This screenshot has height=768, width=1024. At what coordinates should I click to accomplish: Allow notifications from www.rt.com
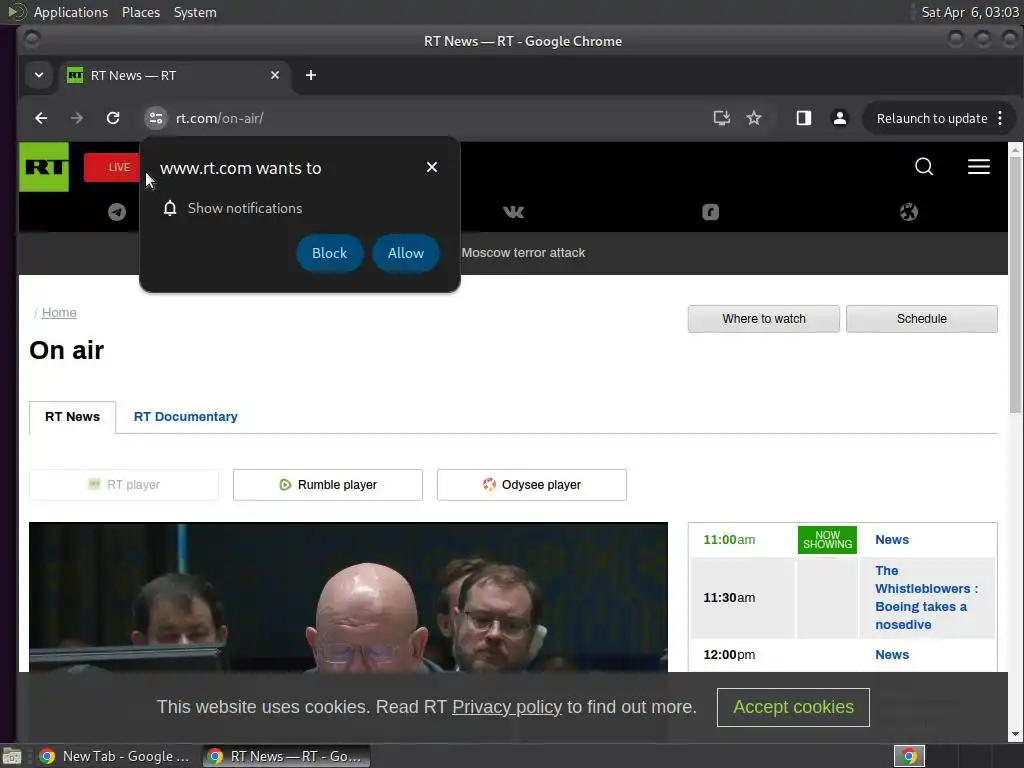click(406, 253)
